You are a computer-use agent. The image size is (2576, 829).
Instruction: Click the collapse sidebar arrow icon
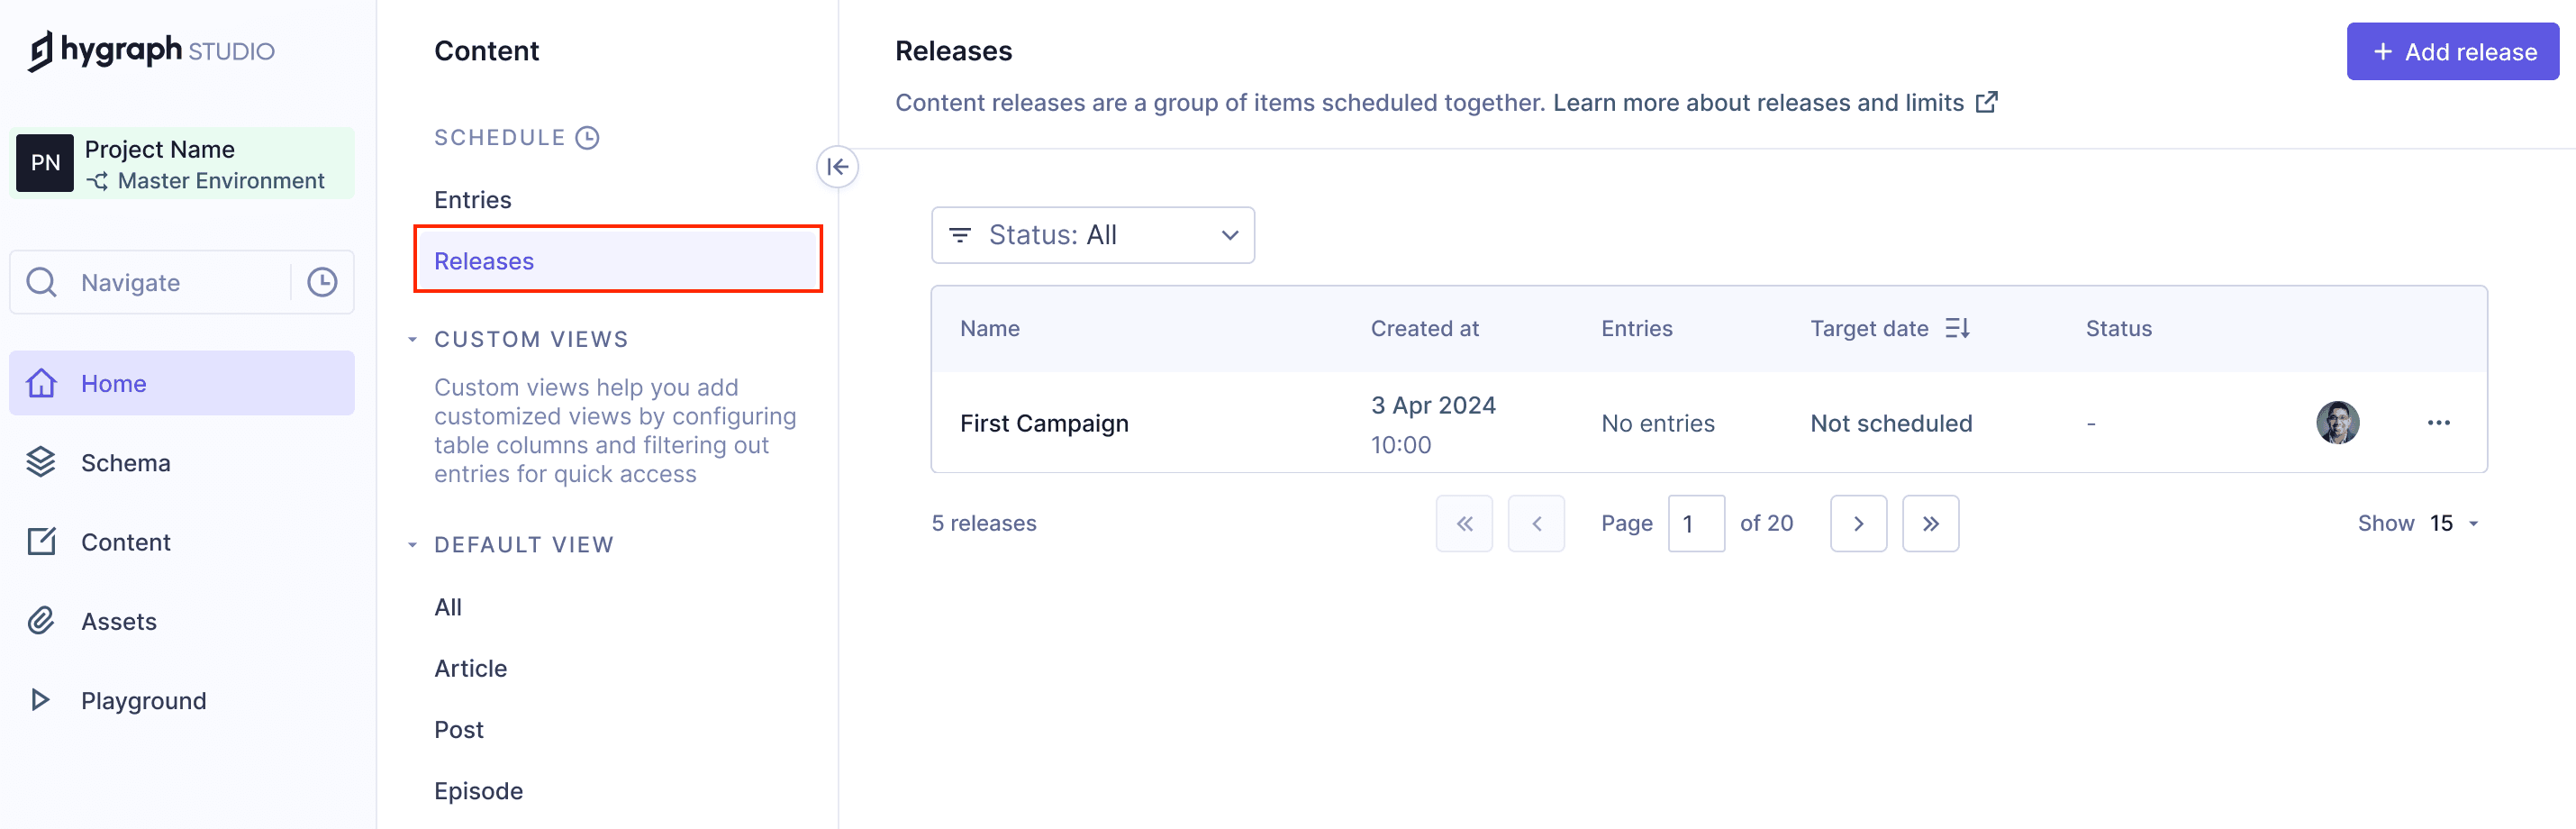click(x=837, y=167)
